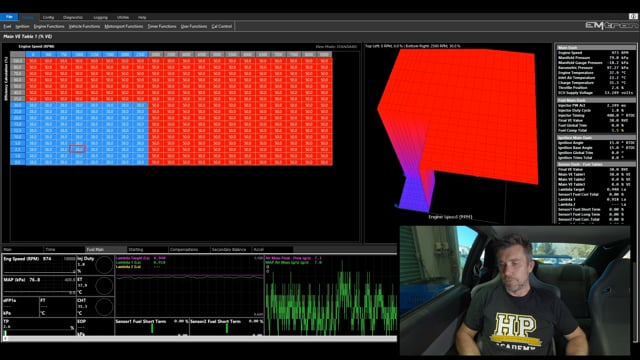Switch to the Main dashboard tab
Screen dimensions: 640x360
22,249
